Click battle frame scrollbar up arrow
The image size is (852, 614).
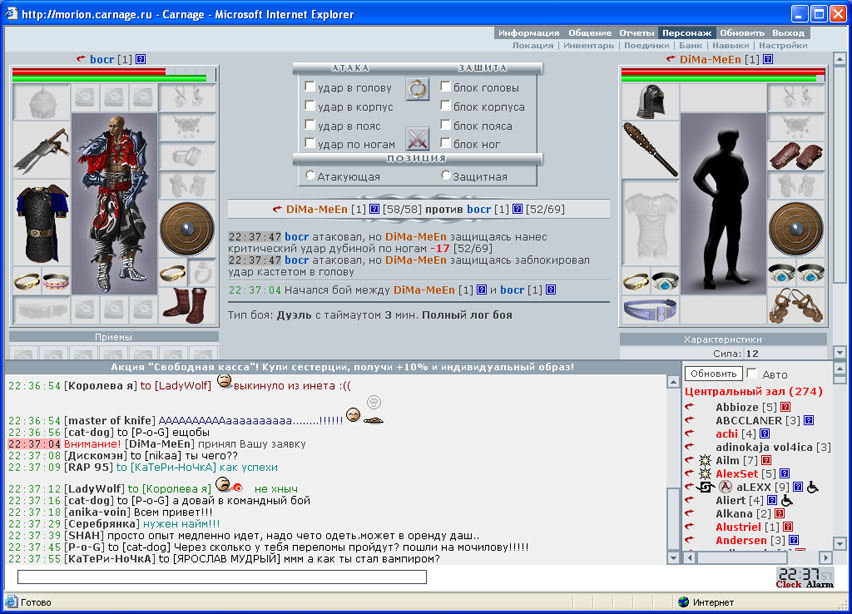click(x=840, y=58)
